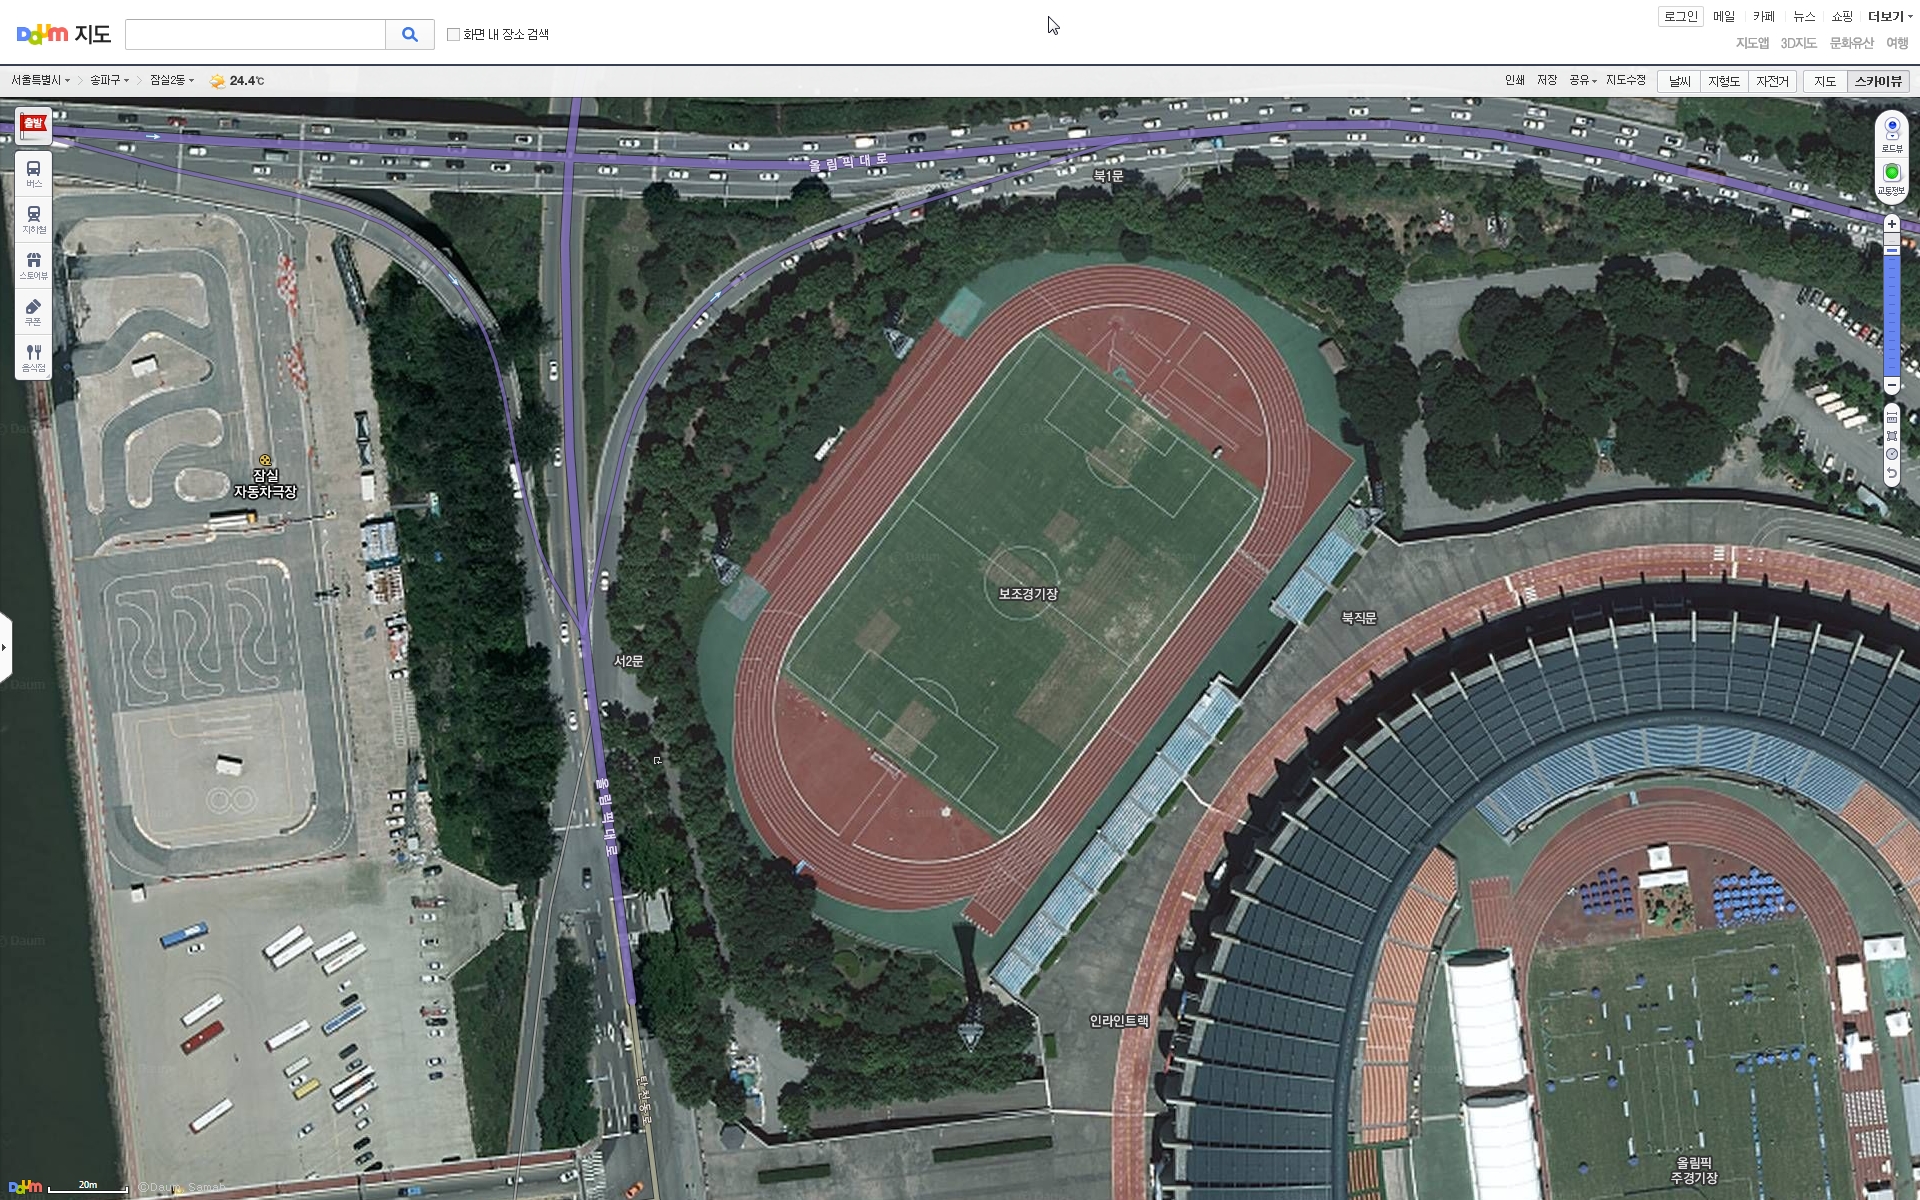
Task: Select area measure tool
Action: coord(1891,436)
